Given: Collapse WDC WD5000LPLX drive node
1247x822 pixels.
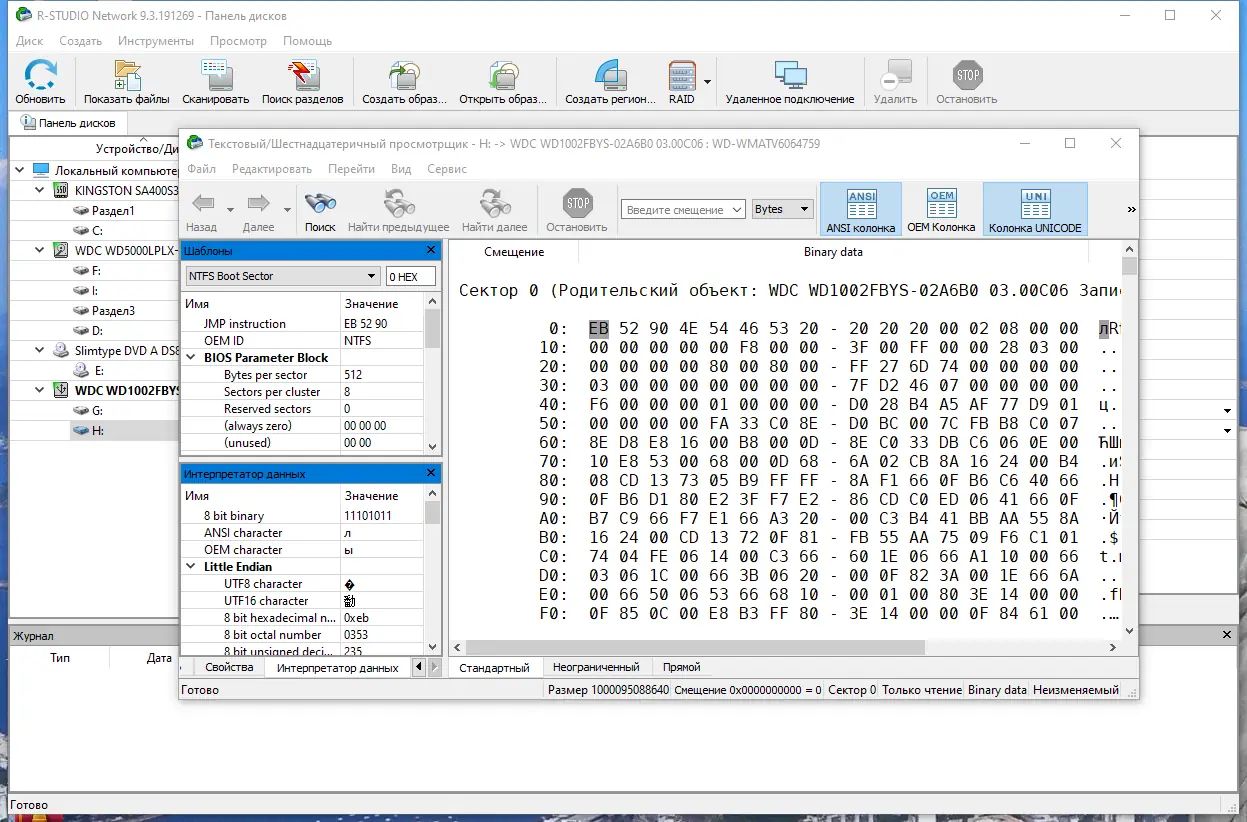Looking at the screenshot, I should [x=39, y=250].
